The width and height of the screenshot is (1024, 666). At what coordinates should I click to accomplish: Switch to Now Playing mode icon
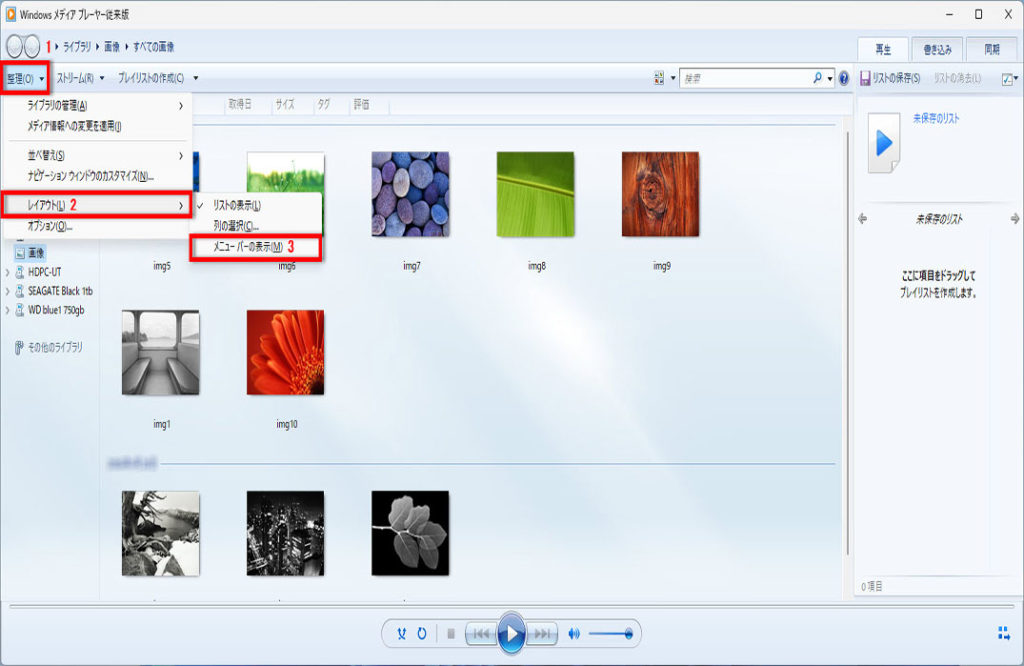(x=1003, y=632)
